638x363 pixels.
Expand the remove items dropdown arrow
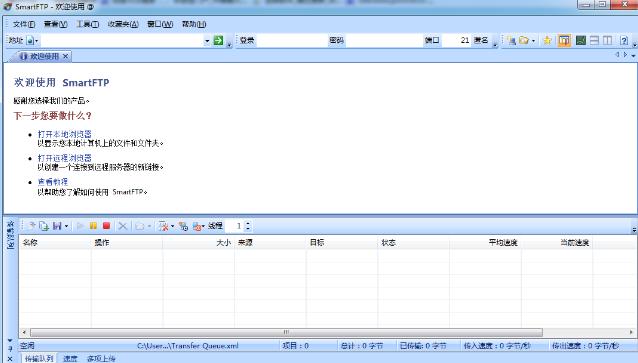[x=172, y=226]
